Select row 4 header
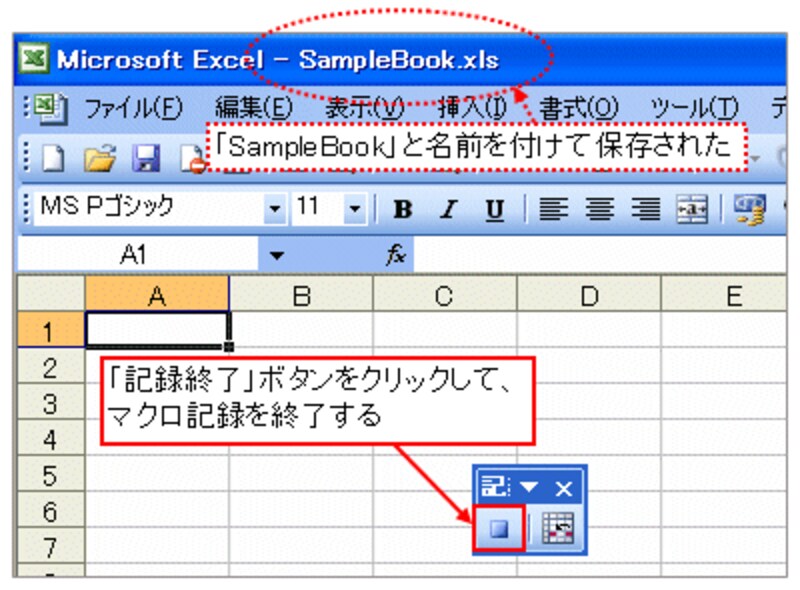The height and width of the screenshot is (590, 800). pyautogui.click(x=51, y=438)
